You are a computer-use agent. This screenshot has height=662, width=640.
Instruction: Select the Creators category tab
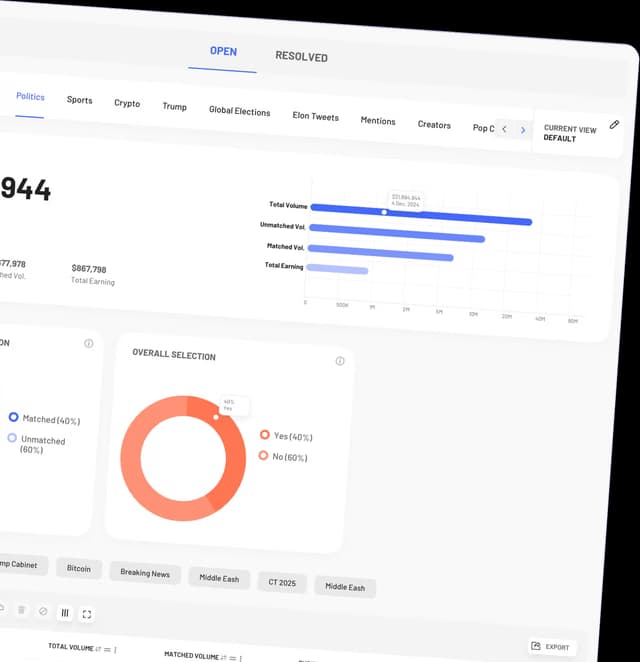pos(434,125)
